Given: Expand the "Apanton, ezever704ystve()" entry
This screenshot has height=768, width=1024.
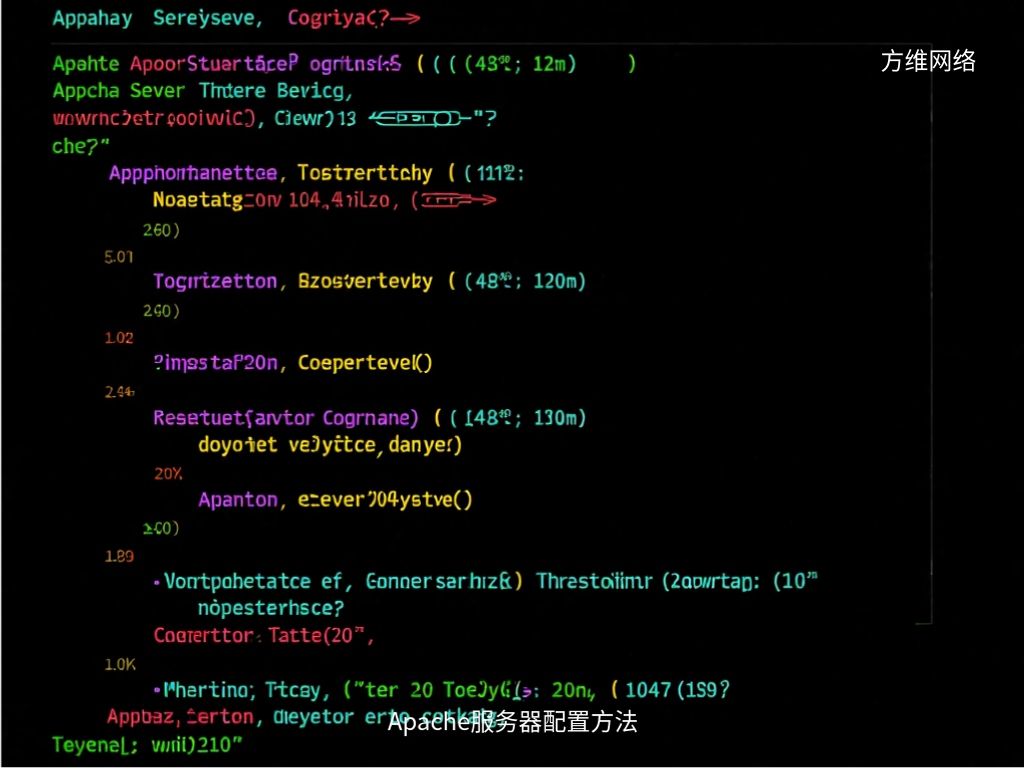Looking at the screenshot, I should point(339,499).
